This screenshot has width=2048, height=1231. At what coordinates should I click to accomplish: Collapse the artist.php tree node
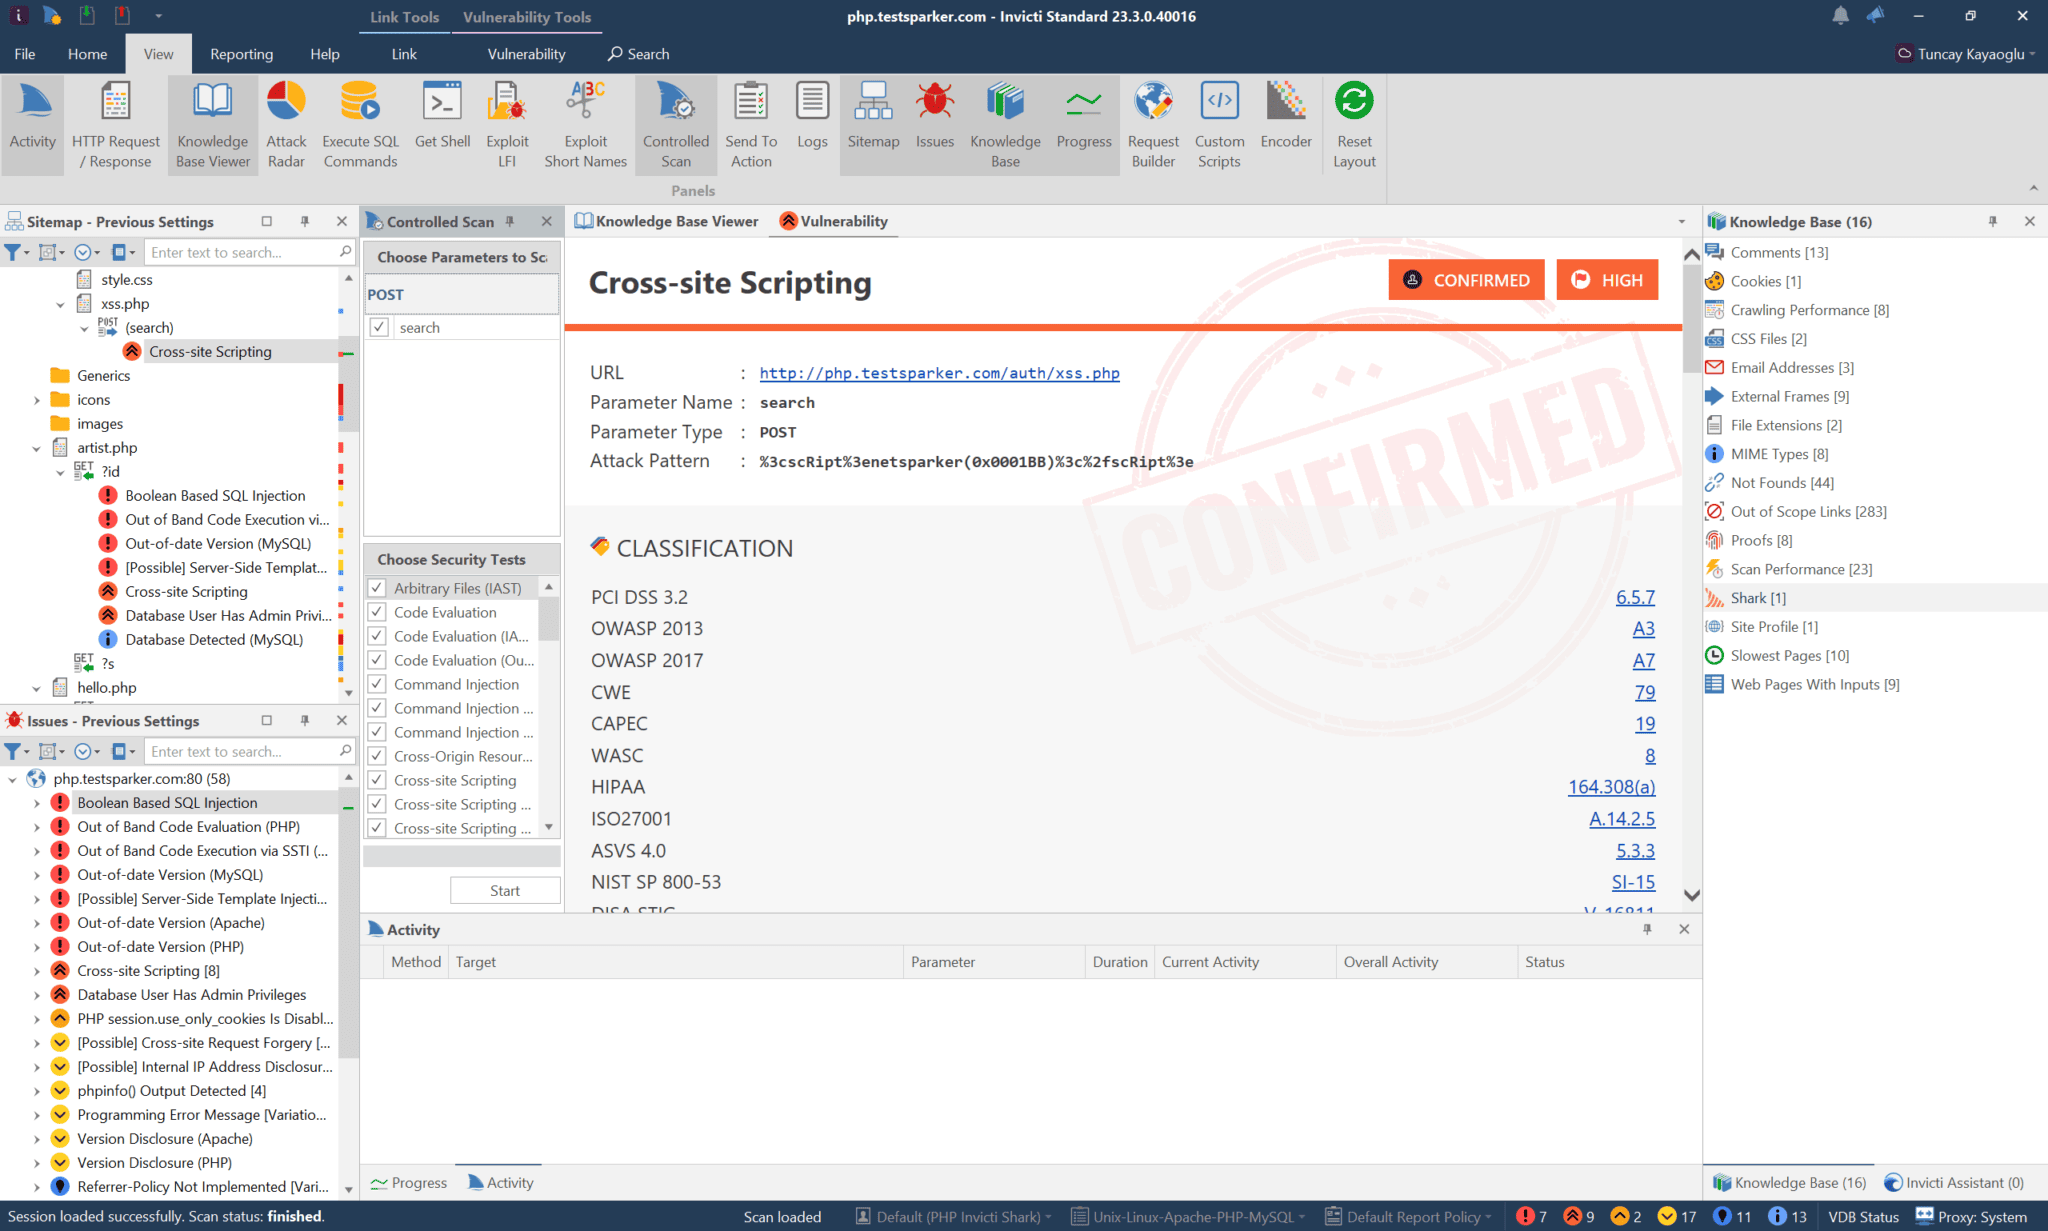pos(37,449)
